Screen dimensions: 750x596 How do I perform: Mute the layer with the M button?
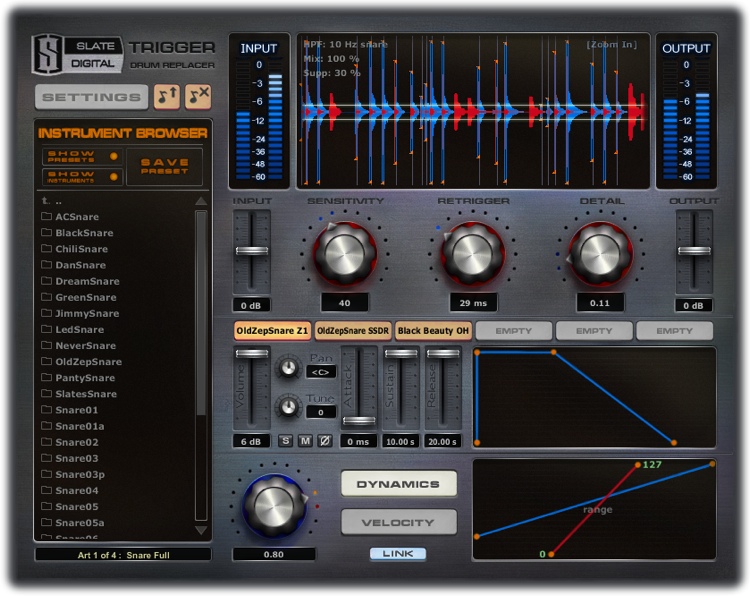click(305, 441)
